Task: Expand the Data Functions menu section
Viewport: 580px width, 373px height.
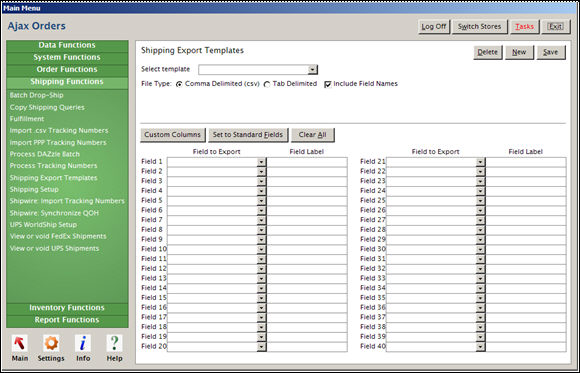Action: [x=67, y=46]
